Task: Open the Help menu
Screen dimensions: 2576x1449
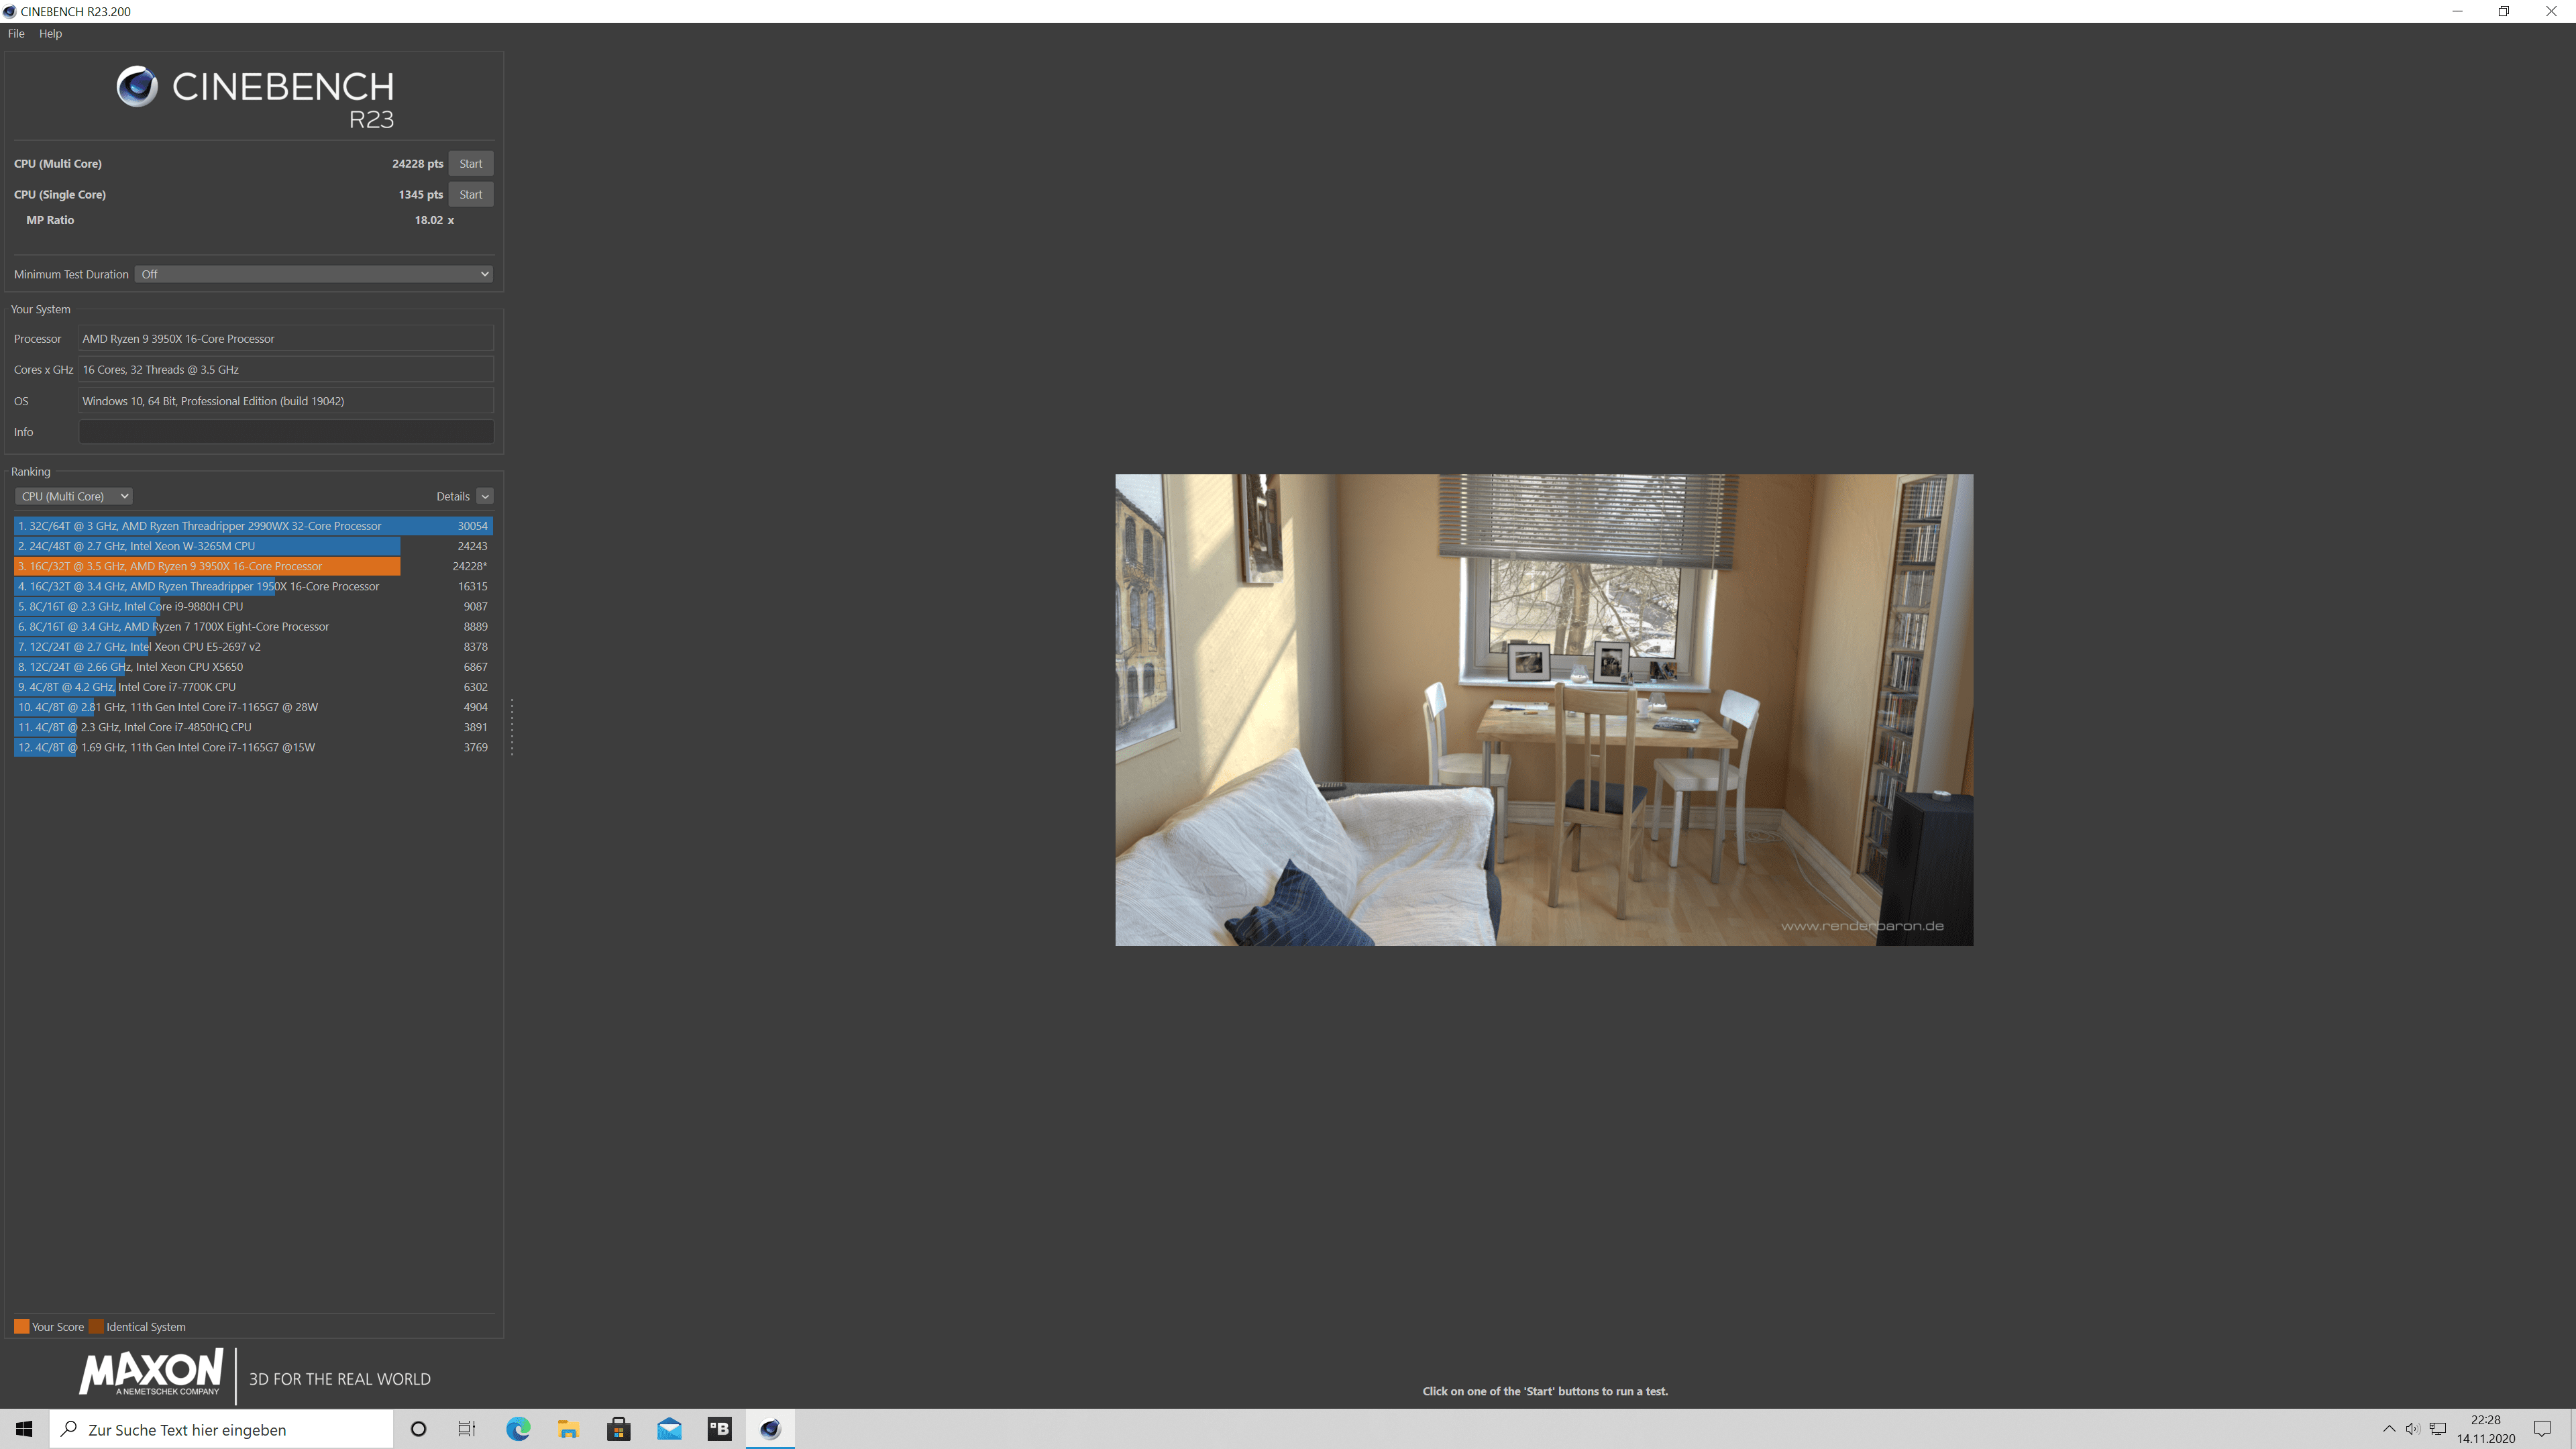Action: (x=50, y=33)
